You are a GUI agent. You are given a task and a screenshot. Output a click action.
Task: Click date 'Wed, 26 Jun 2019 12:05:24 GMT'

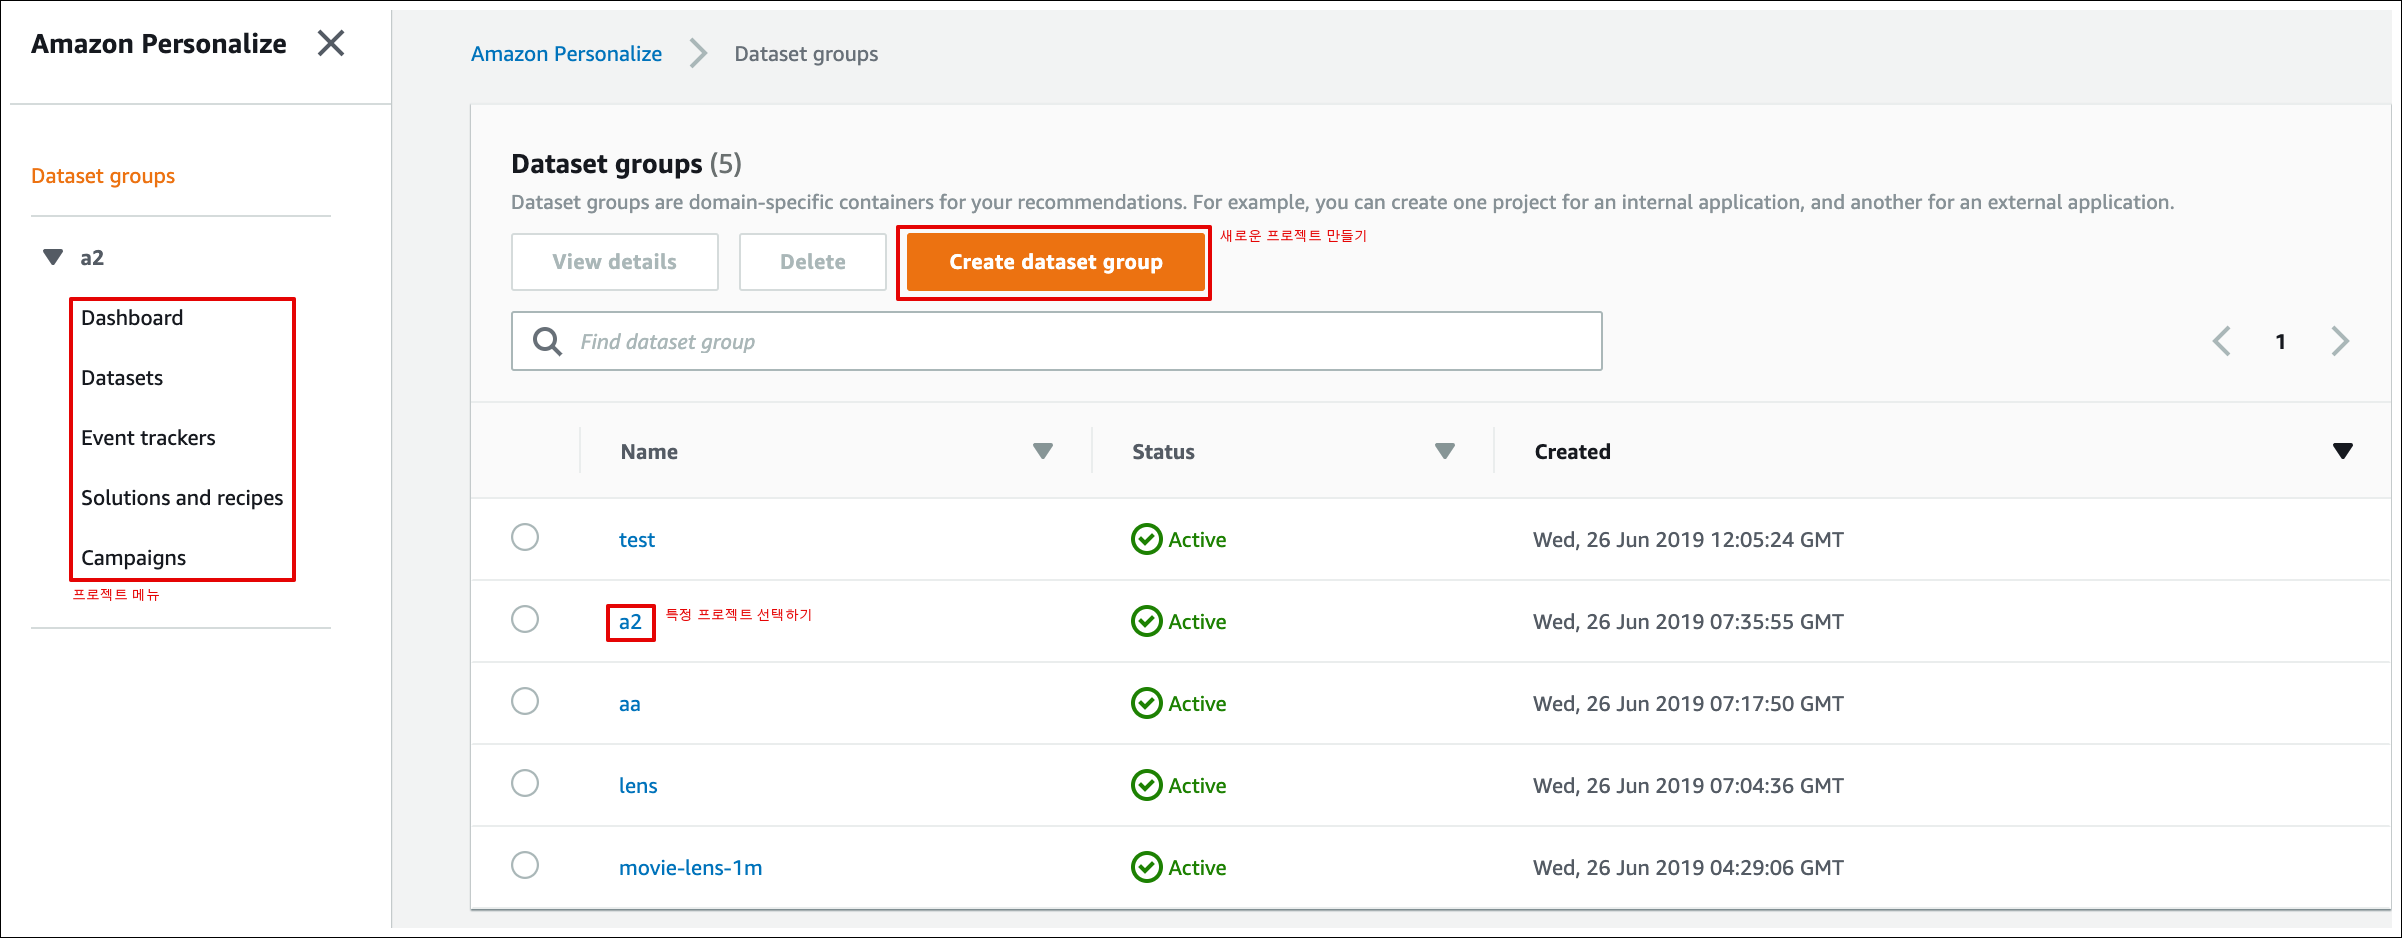point(1689,540)
